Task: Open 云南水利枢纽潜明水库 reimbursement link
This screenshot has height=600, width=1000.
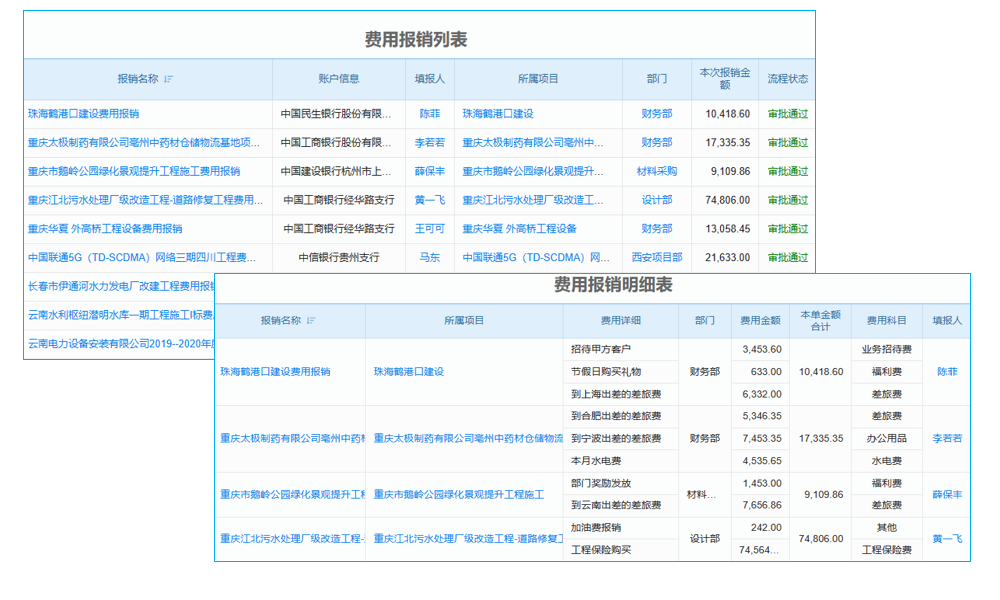Action: (x=100, y=315)
